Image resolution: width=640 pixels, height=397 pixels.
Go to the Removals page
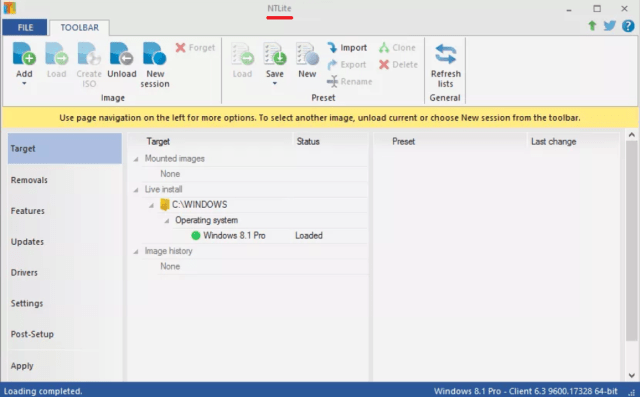click(64, 180)
